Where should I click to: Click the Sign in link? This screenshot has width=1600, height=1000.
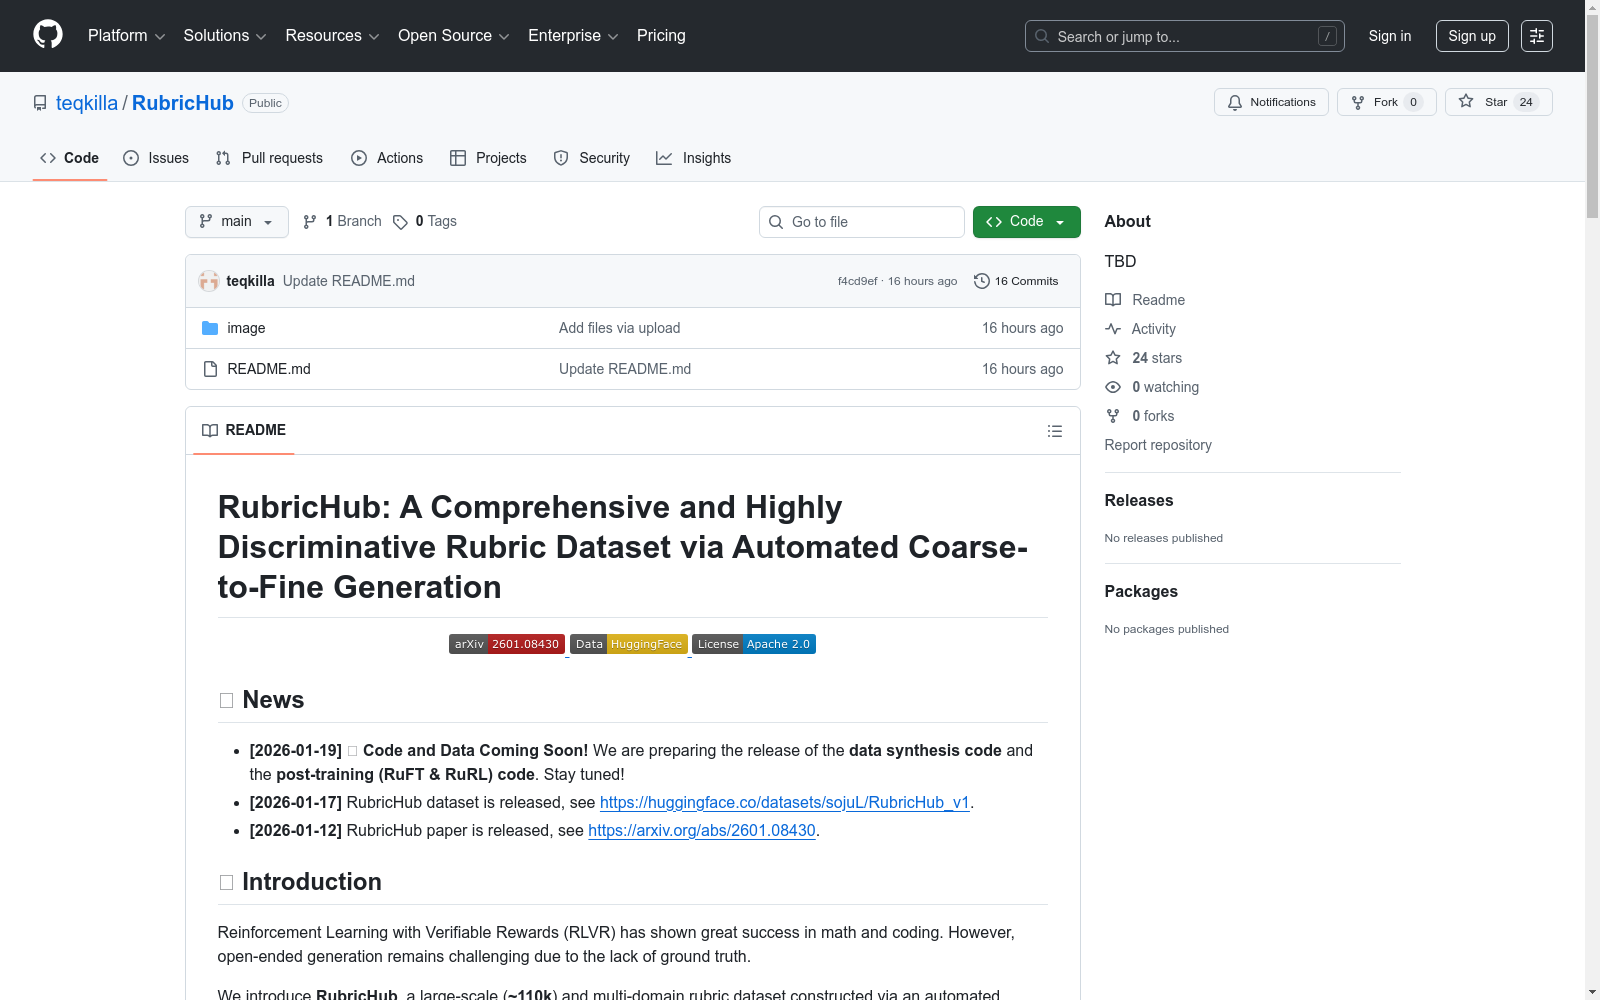[x=1390, y=36]
